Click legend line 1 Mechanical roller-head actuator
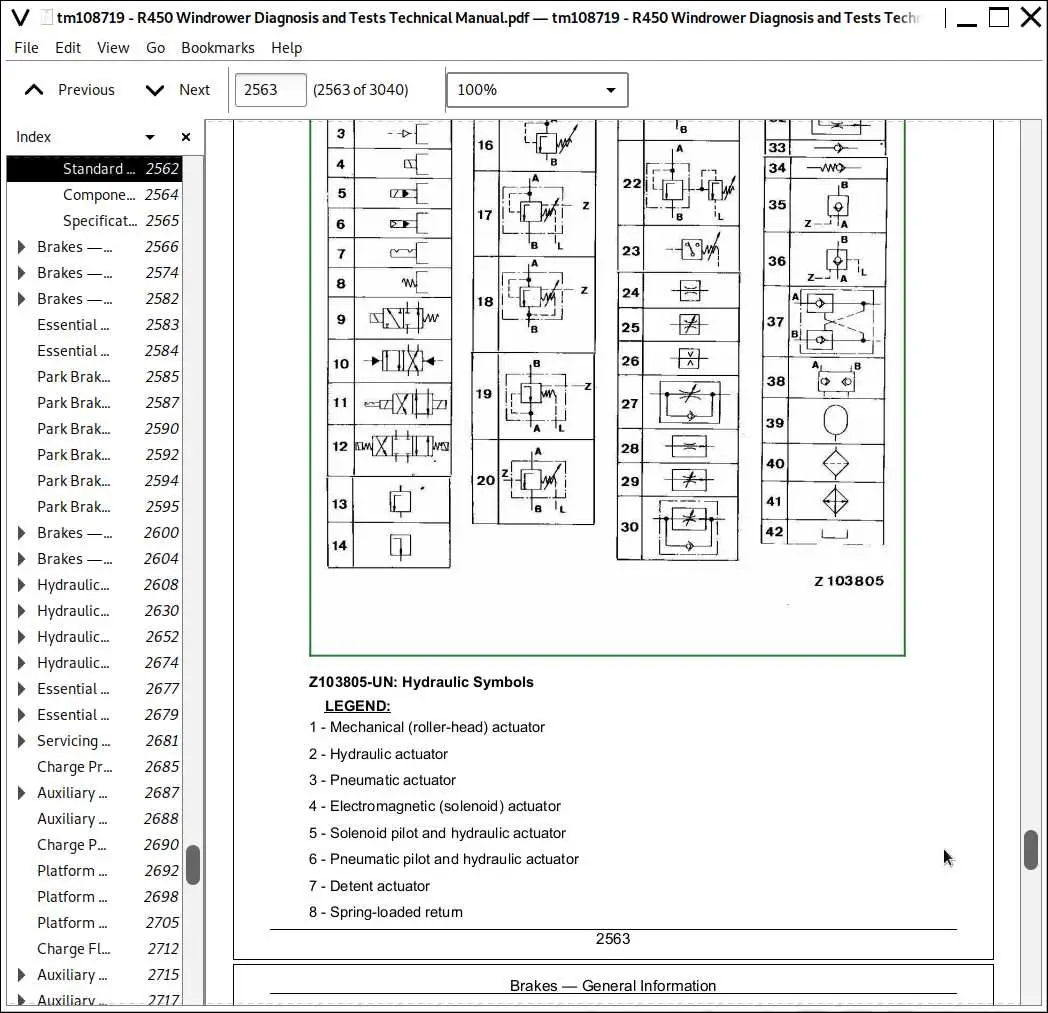 point(426,727)
